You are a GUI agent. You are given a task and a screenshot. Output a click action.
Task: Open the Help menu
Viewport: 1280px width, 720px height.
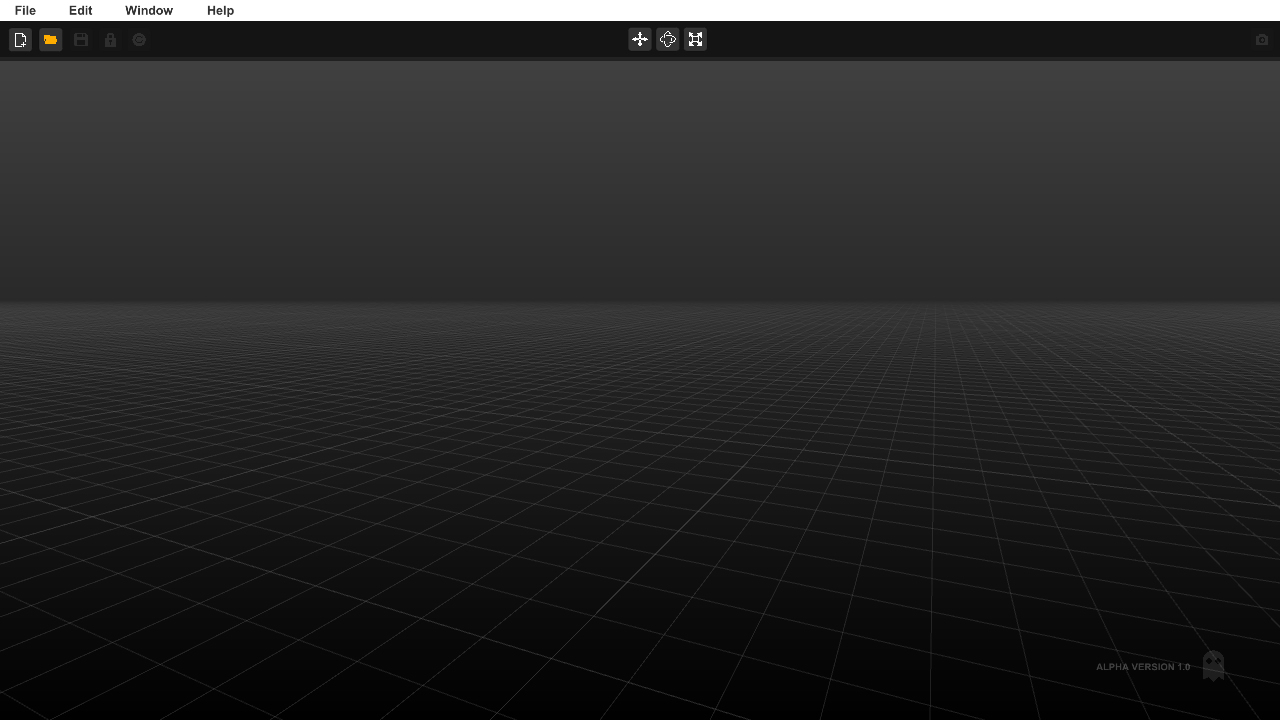(220, 10)
